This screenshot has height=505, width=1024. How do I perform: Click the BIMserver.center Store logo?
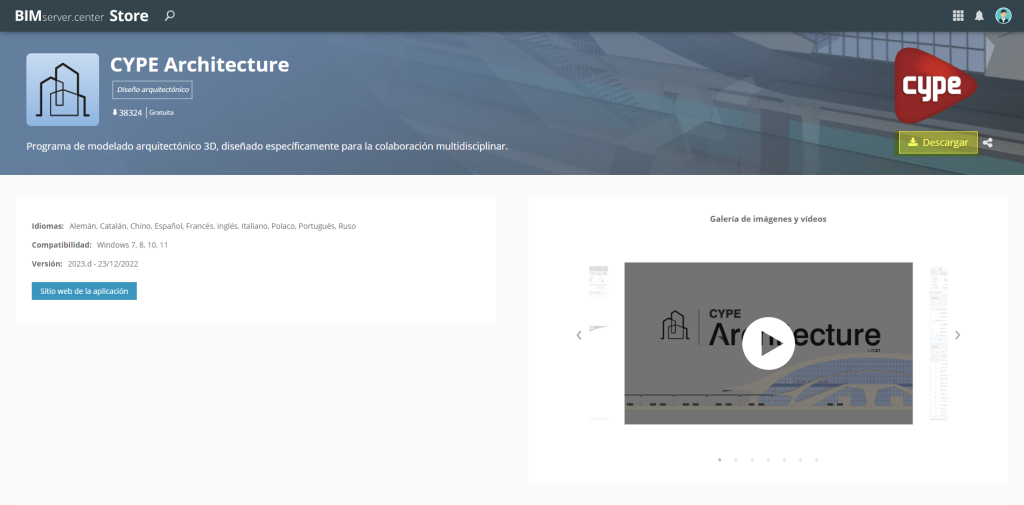[81, 15]
